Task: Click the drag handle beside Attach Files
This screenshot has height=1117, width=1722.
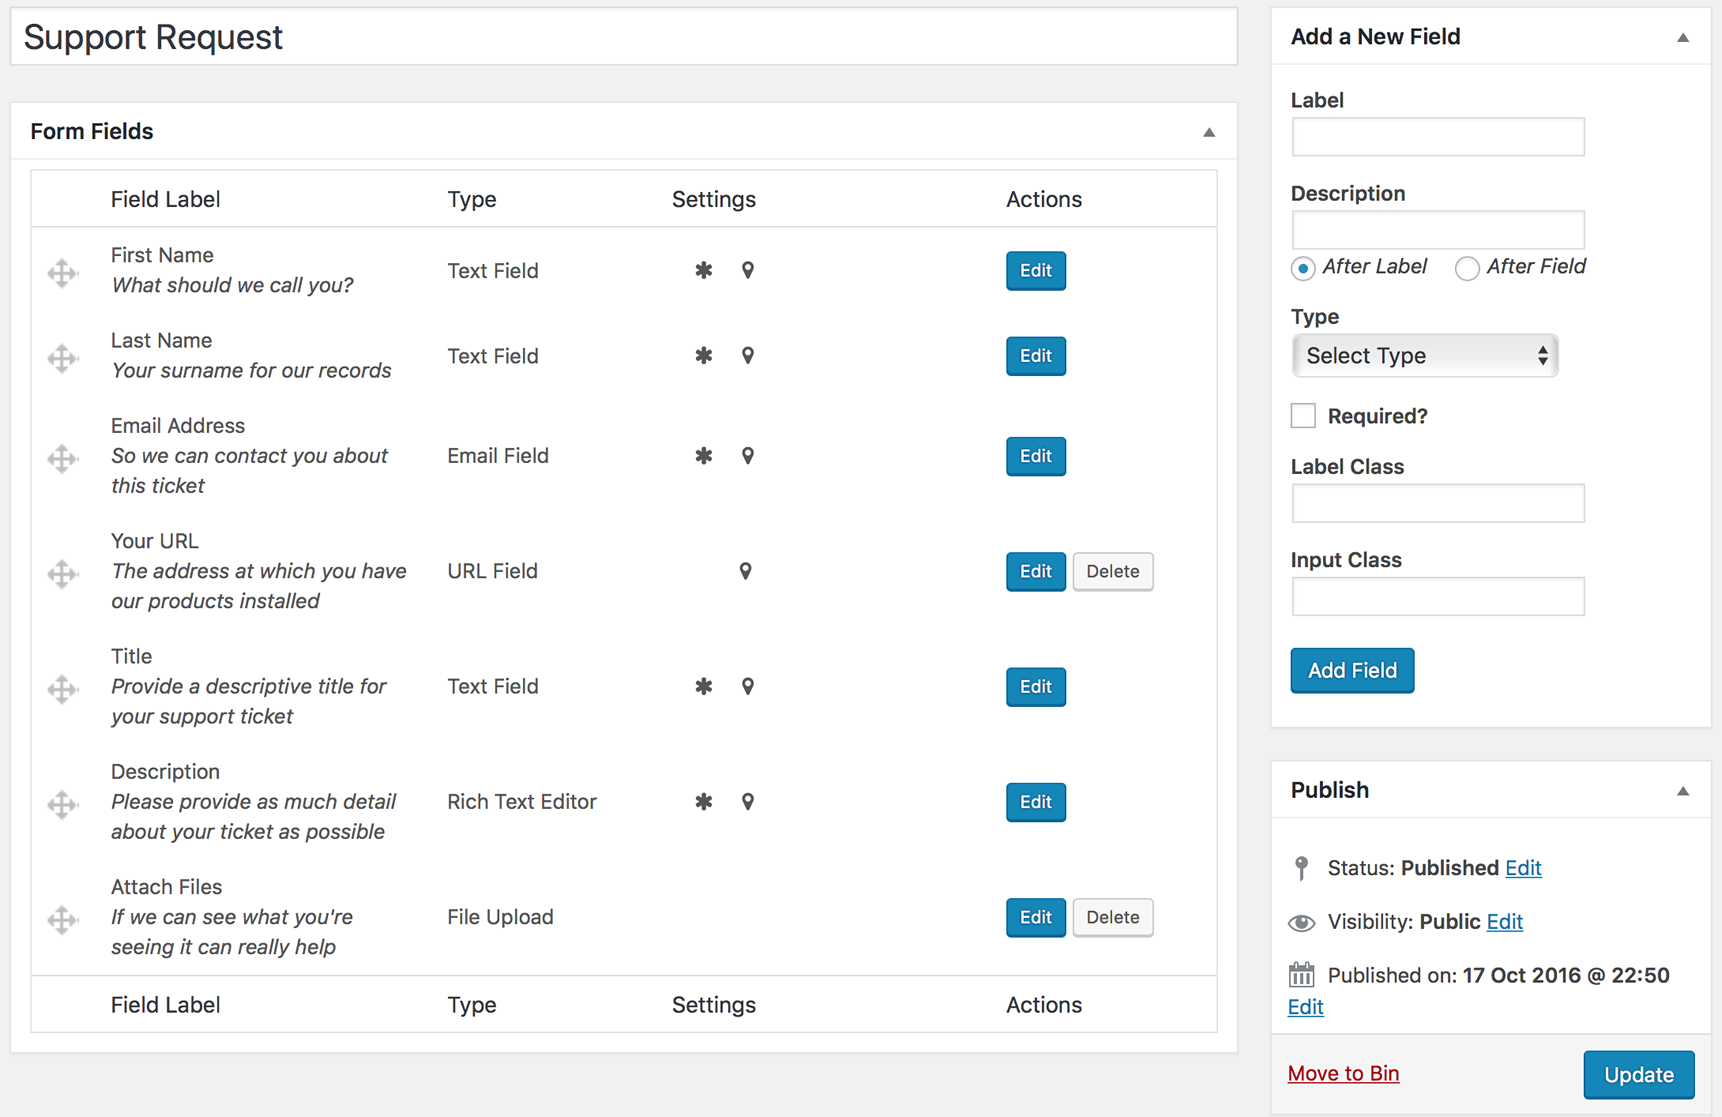Action: pos(62,919)
